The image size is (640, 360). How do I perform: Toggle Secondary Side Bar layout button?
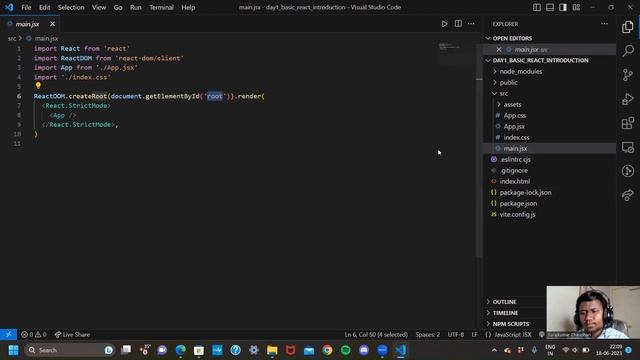point(563,7)
